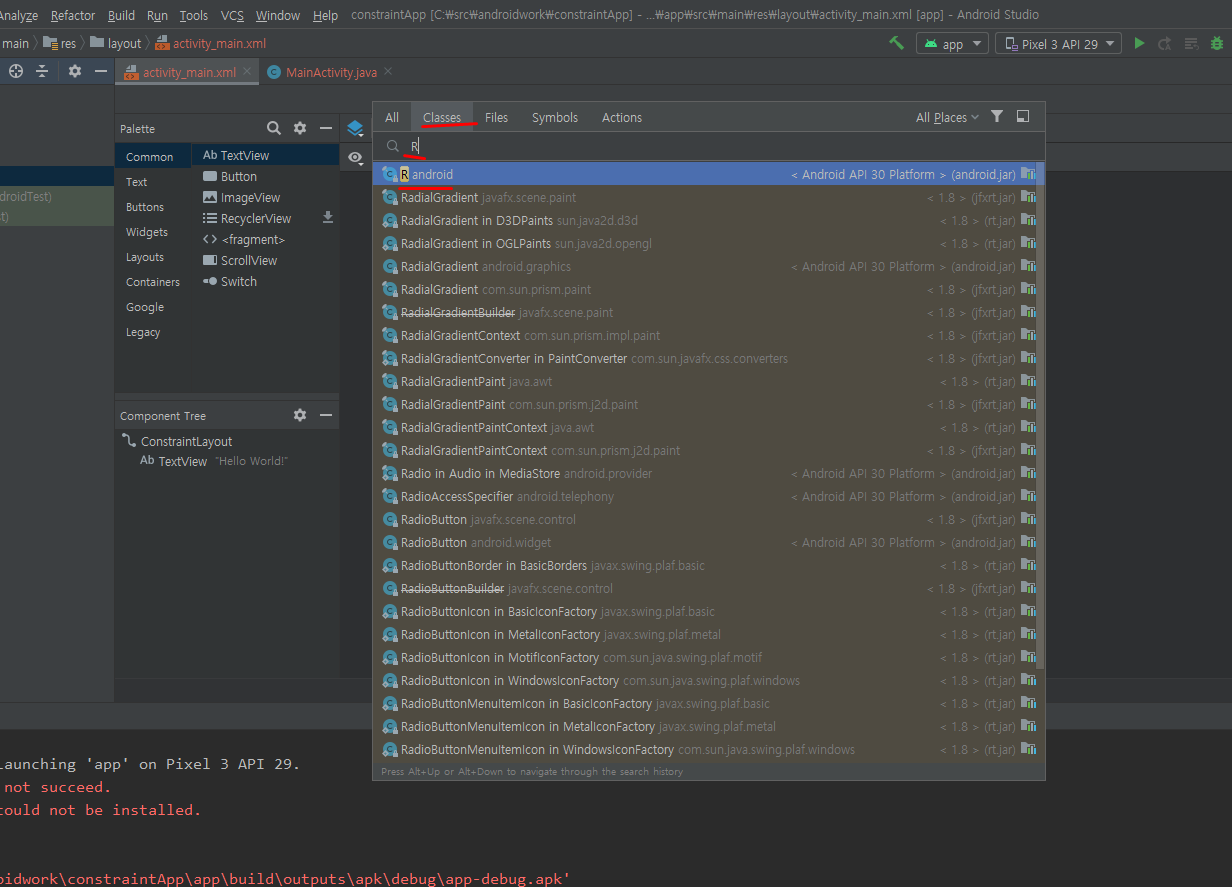Screen dimensions: 1232x887
Task: Open the Palette settings gear icon
Action: click(x=300, y=128)
